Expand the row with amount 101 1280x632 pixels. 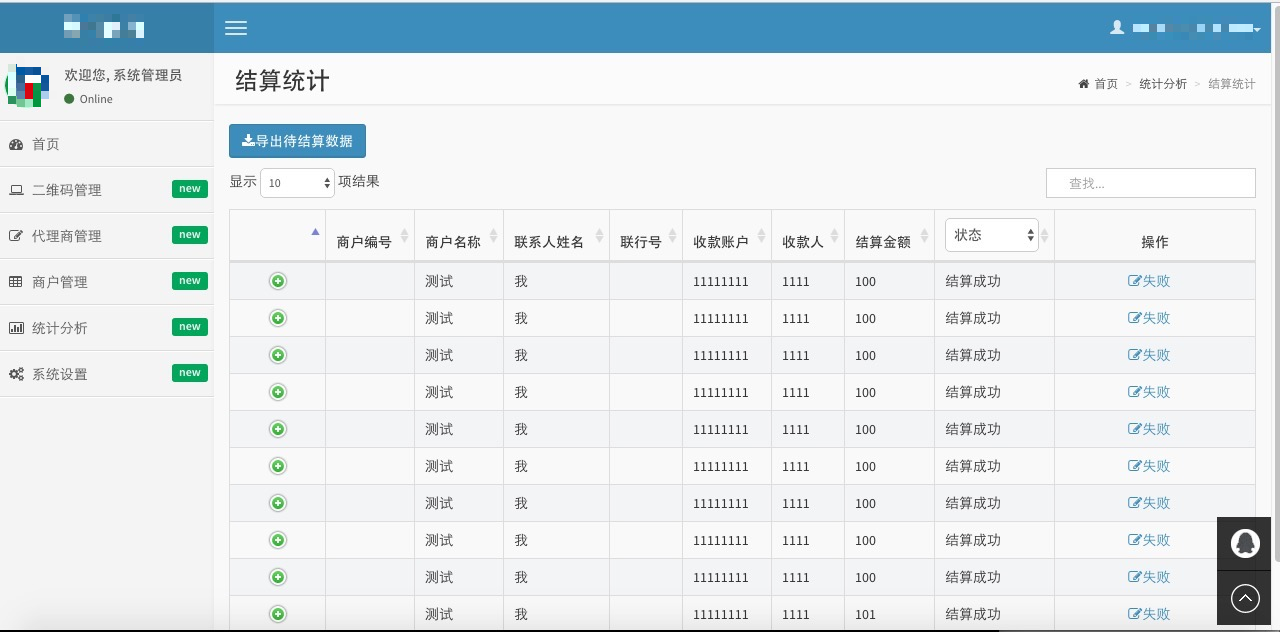click(278, 614)
